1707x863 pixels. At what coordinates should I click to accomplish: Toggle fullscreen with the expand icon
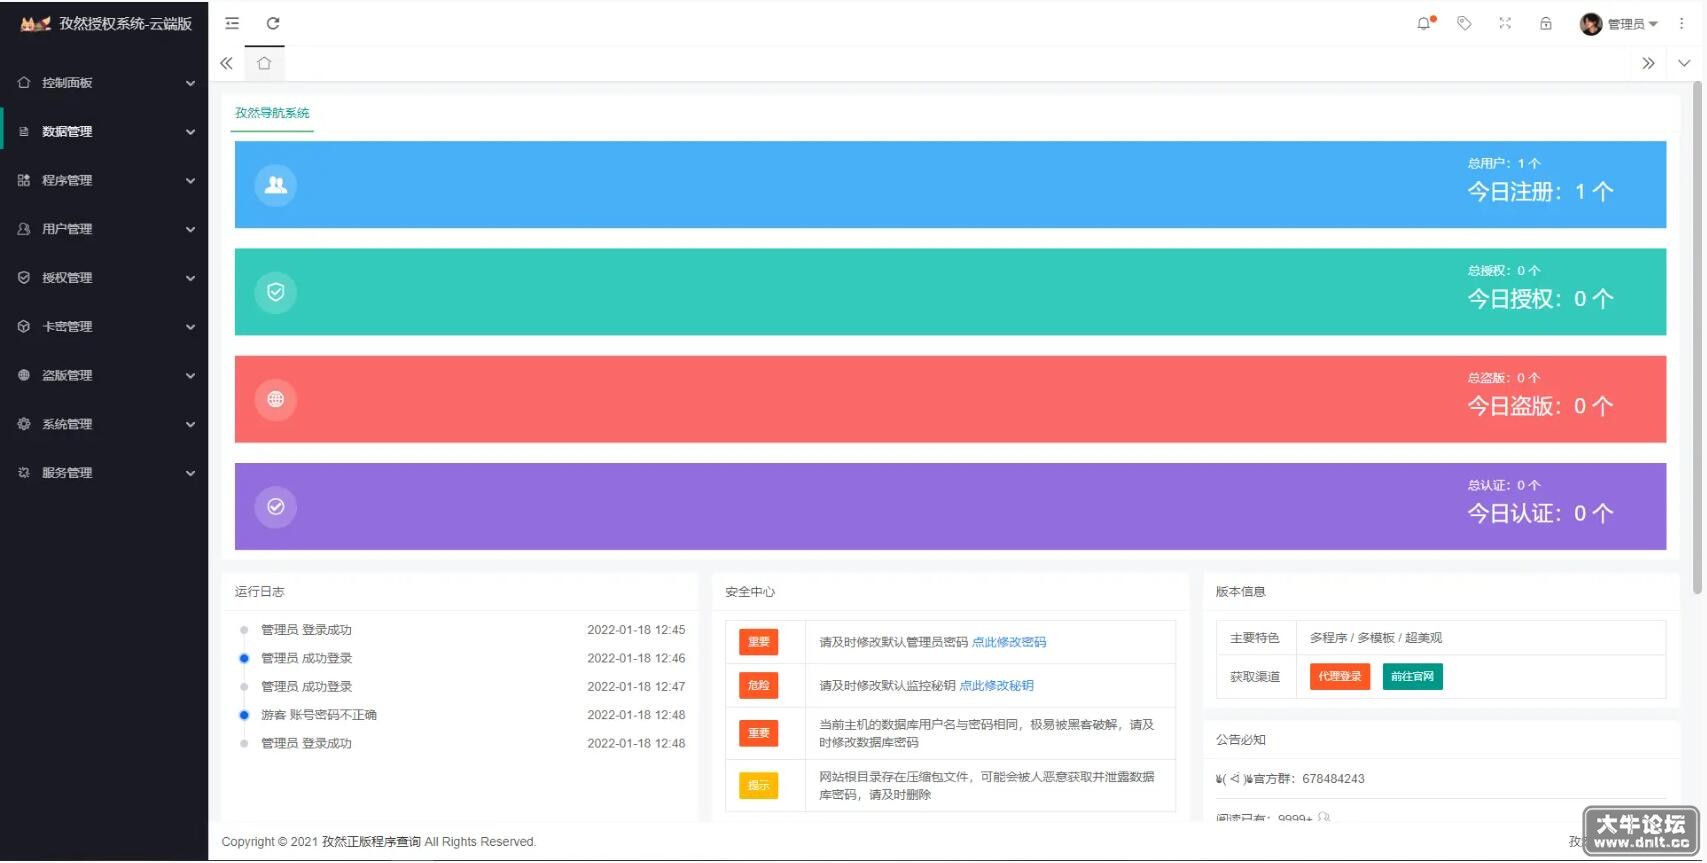pos(1505,23)
